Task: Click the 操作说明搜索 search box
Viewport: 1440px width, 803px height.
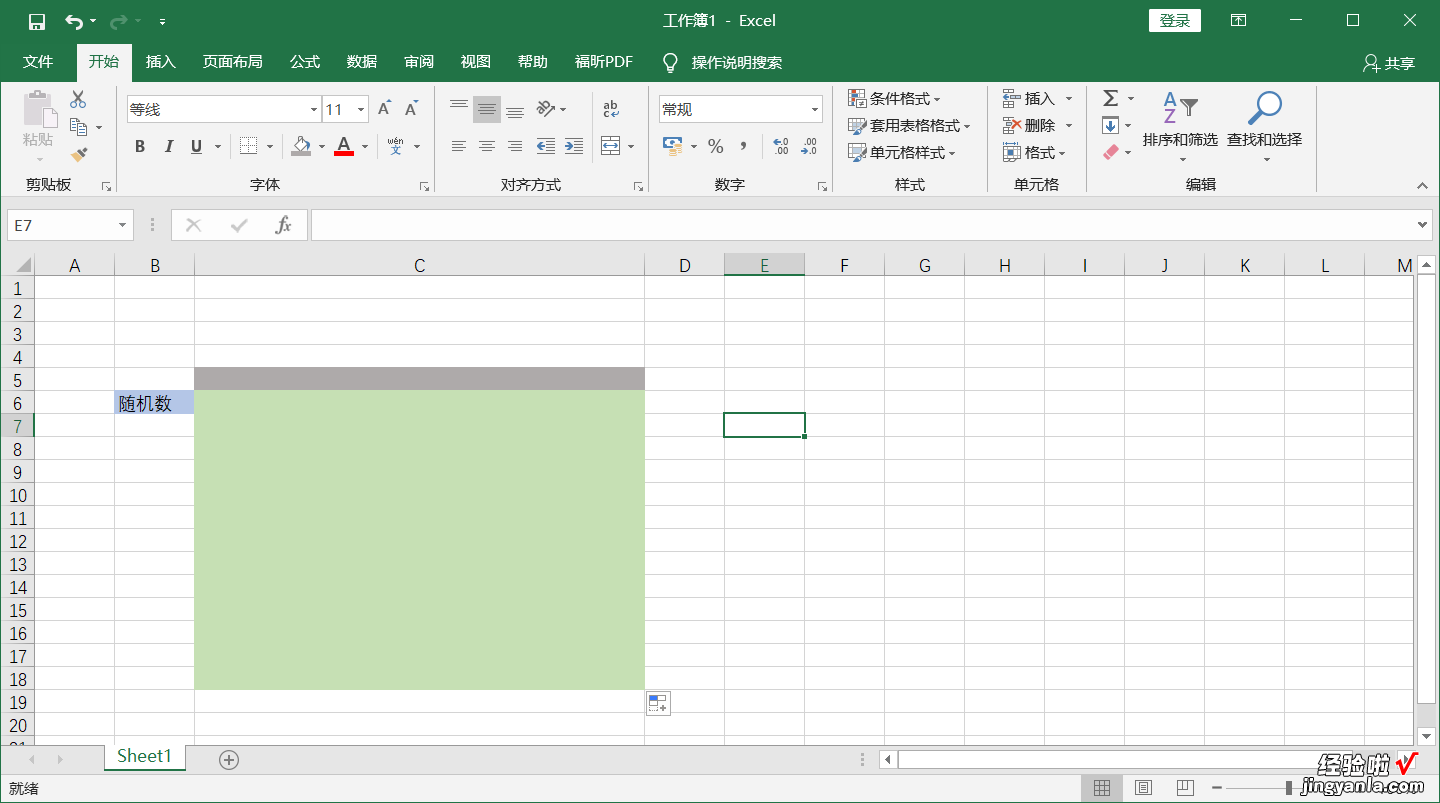Action: pos(737,63)
